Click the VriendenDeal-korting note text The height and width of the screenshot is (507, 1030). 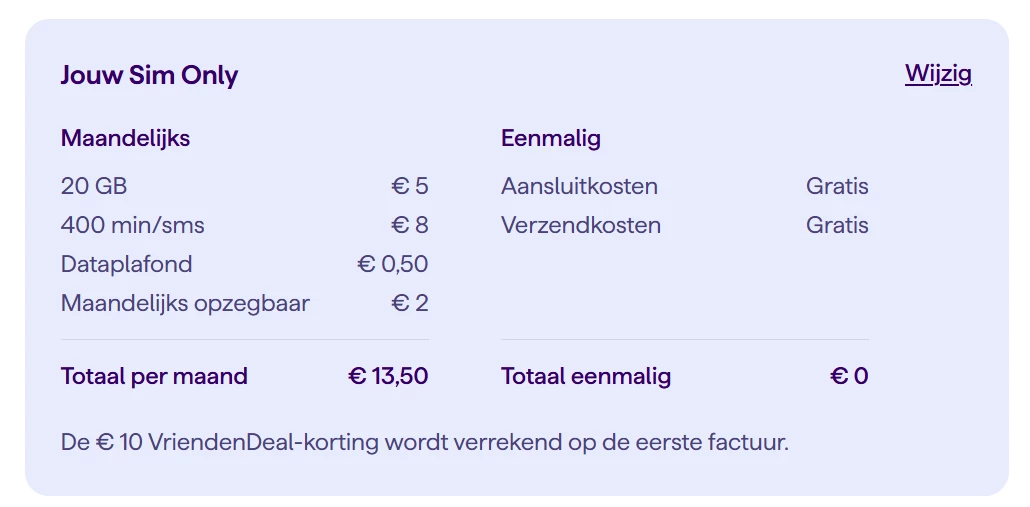click(425, 441)
